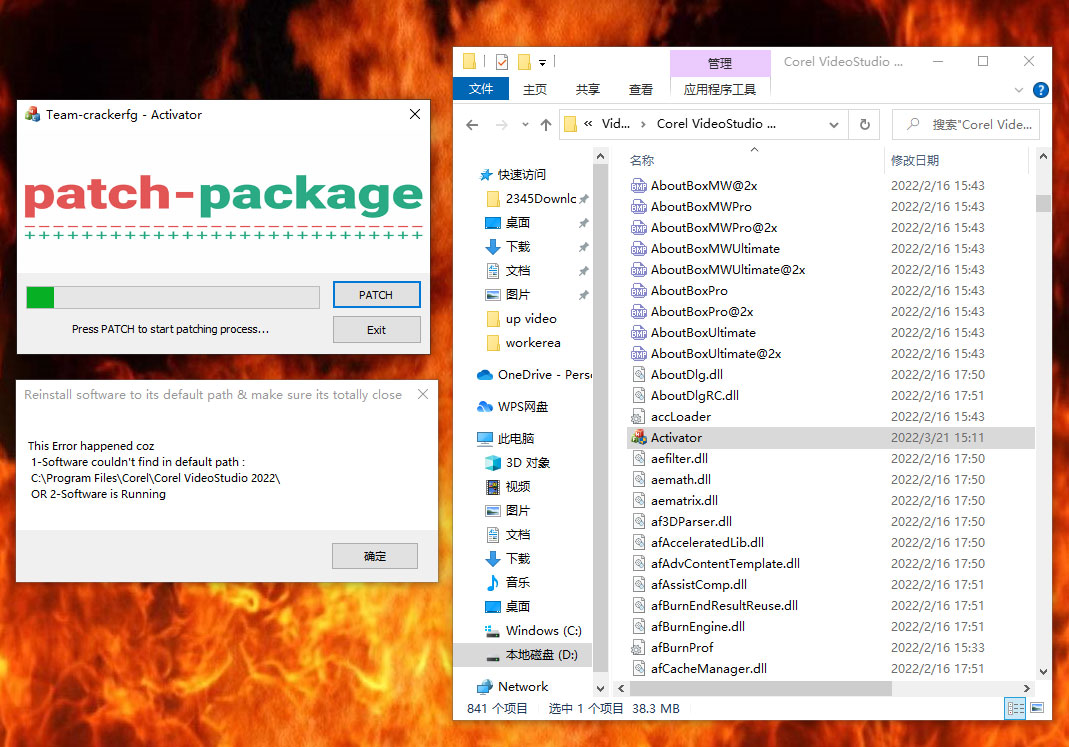Go forward in Explorer history
1069x747 pixels.
pyautogui.click(x=501, y=125)
